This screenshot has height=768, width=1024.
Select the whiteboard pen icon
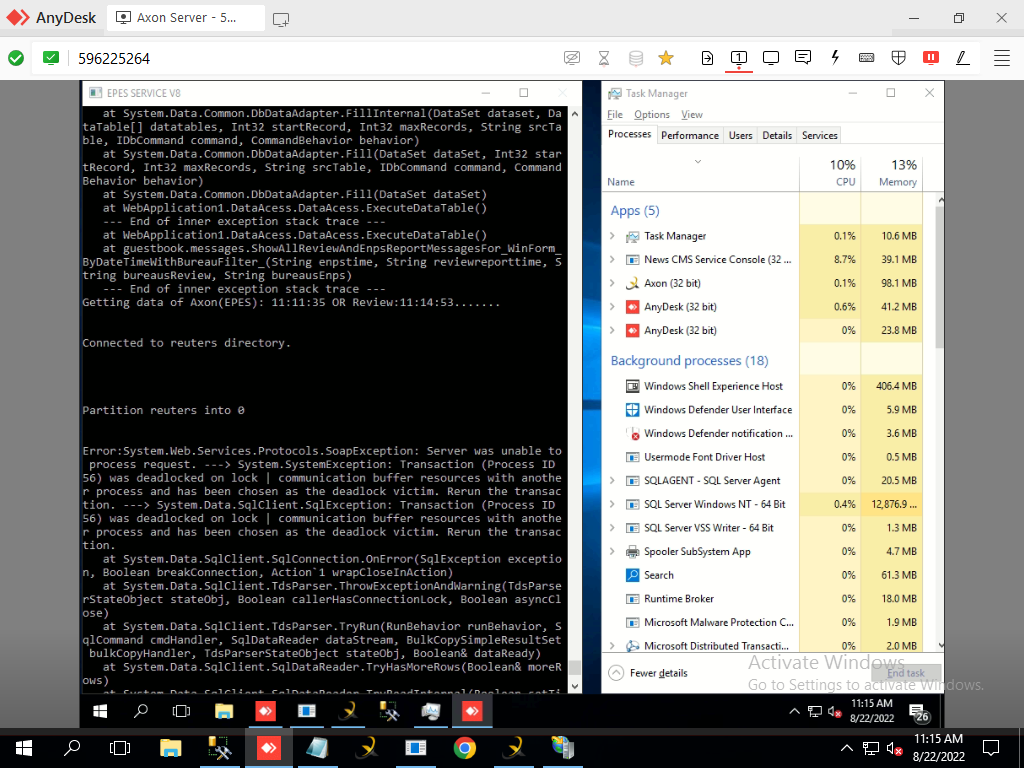click(x=962, y=58)
